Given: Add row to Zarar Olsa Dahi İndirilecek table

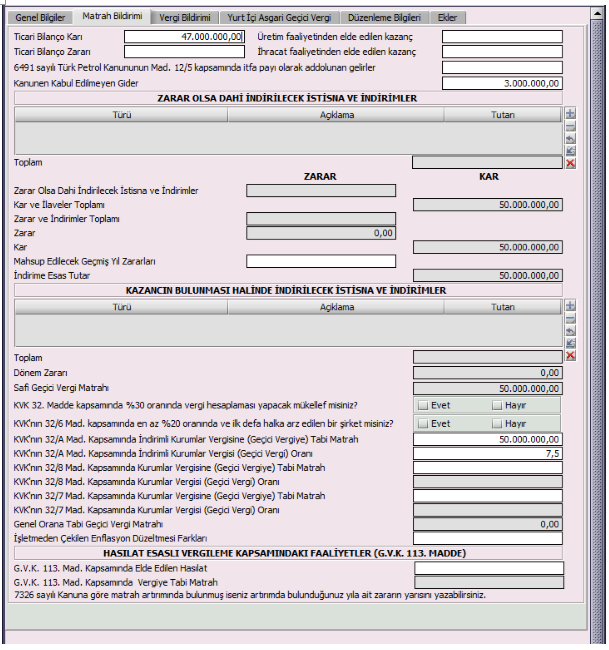Looking at the screenshot, I should click(570, 113).
